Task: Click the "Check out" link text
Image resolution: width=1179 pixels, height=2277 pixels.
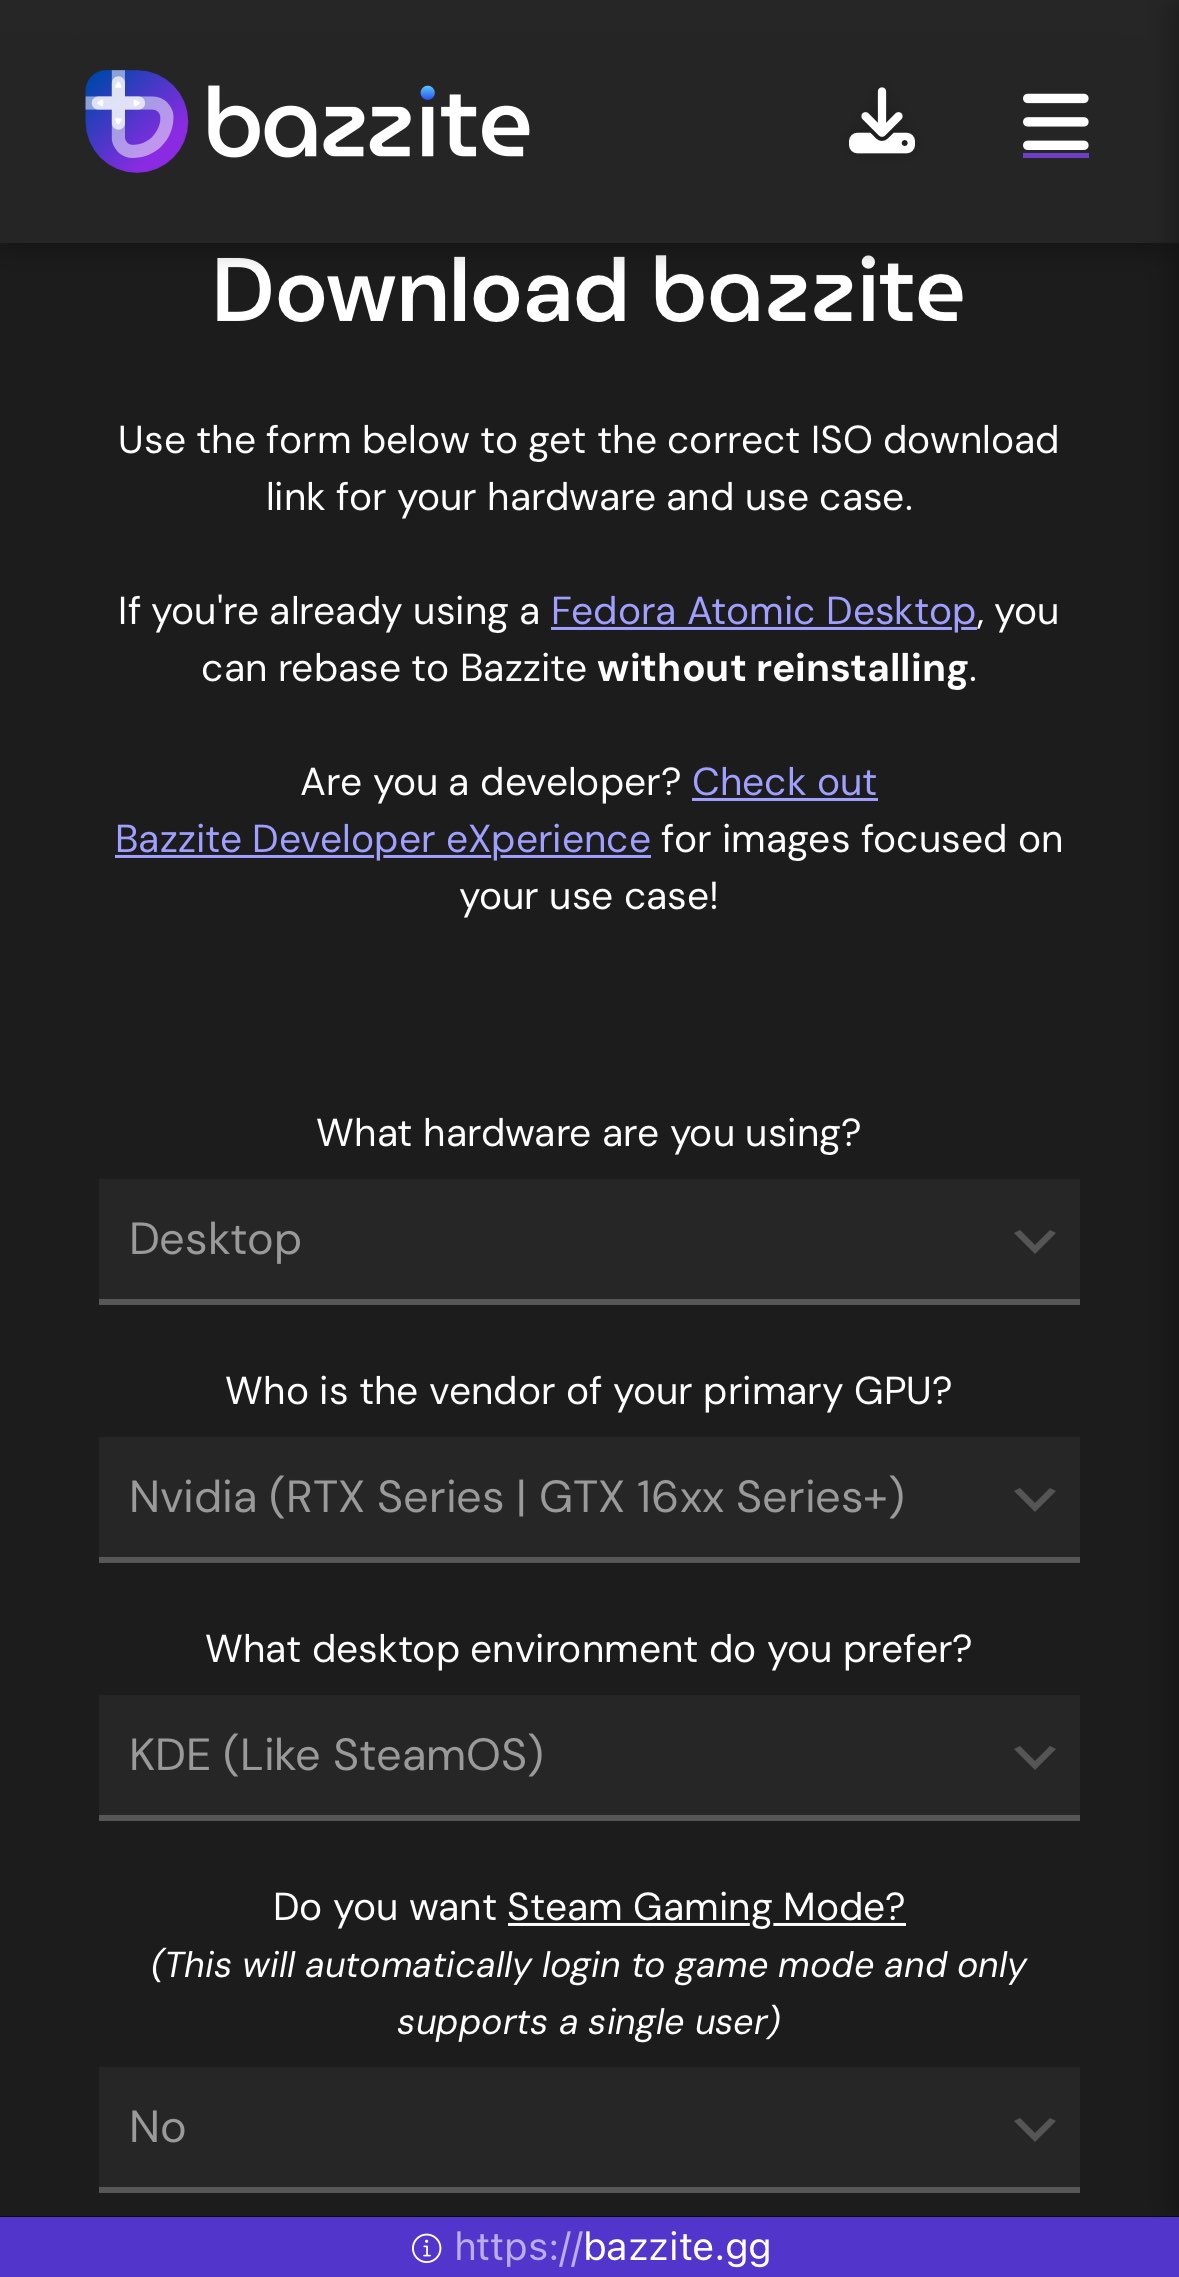Action: (784, 782)
